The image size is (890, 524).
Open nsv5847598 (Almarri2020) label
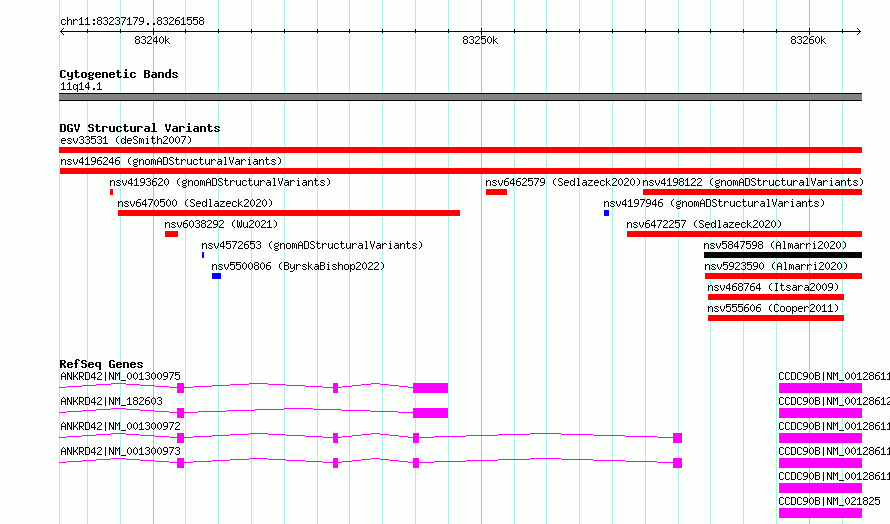click(775, 245)
